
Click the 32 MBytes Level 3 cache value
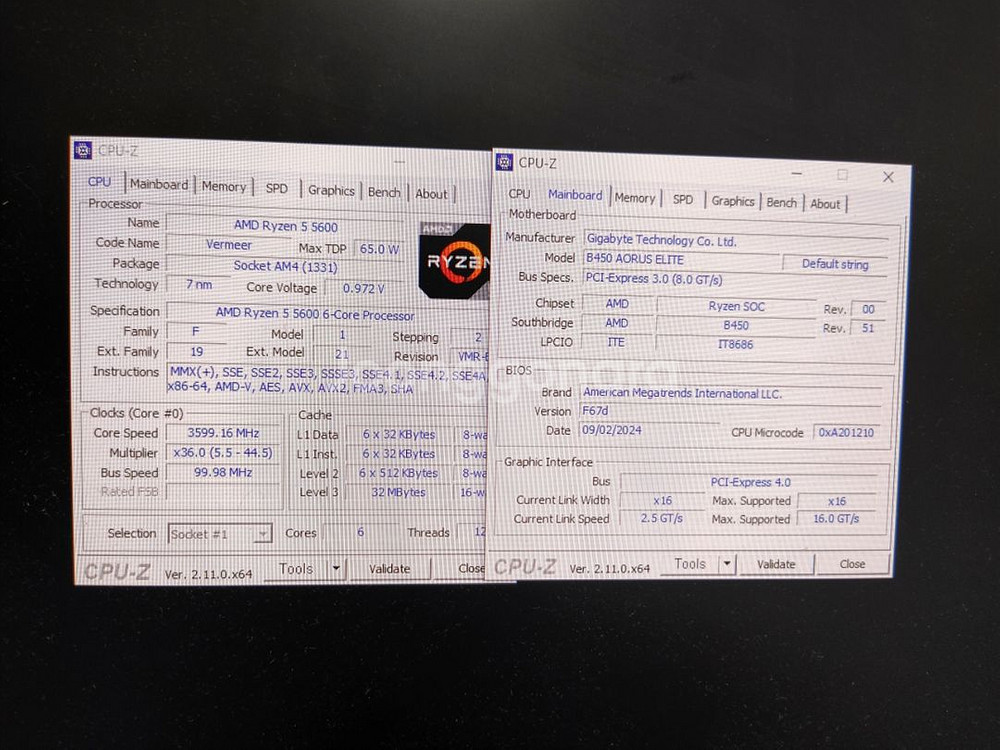(x=399, y=492)
